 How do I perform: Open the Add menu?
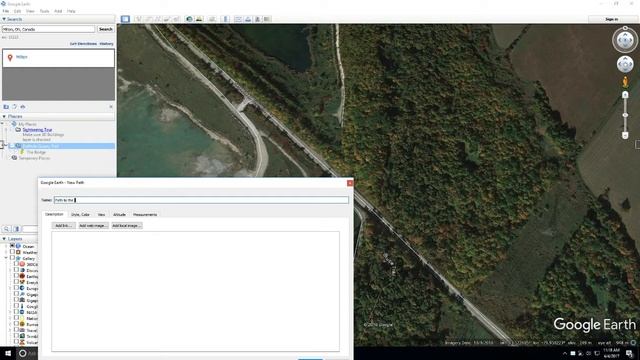58,11
